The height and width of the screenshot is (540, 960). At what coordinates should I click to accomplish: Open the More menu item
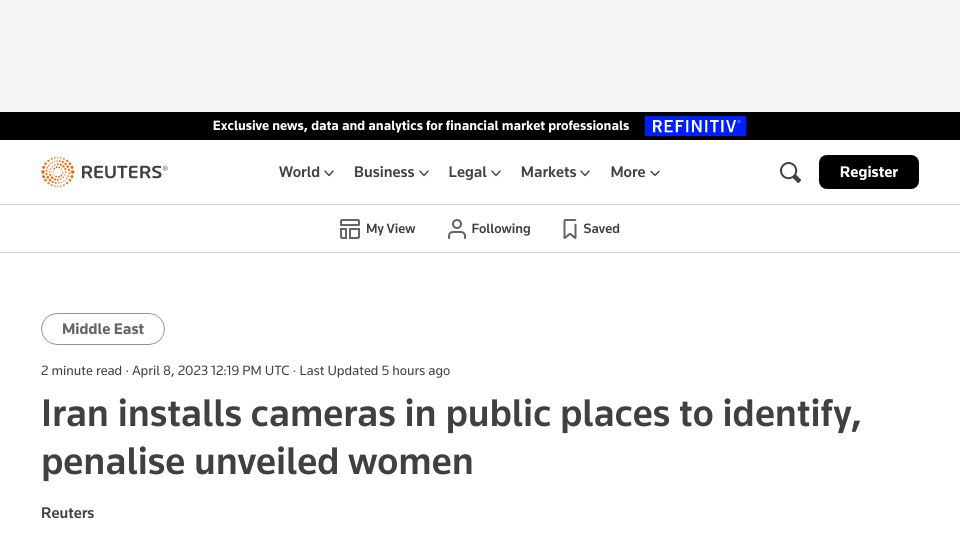628,172
